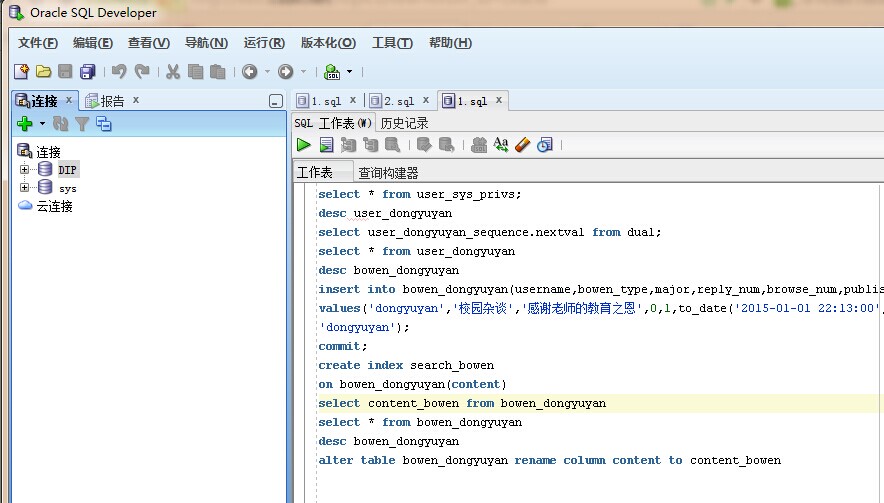Click the Schema Browser icon in connections toolbar
Viewport: 884px width, 503px height.
click(x=104, y=123)
